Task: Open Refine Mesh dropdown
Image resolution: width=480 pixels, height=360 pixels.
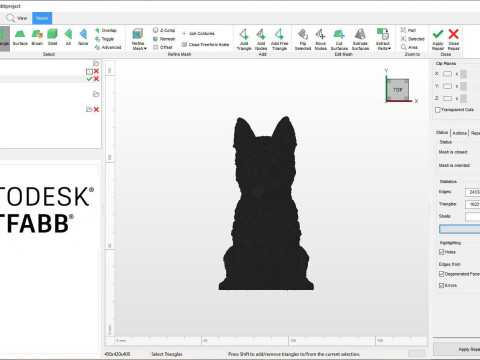Action: (138, 39)
